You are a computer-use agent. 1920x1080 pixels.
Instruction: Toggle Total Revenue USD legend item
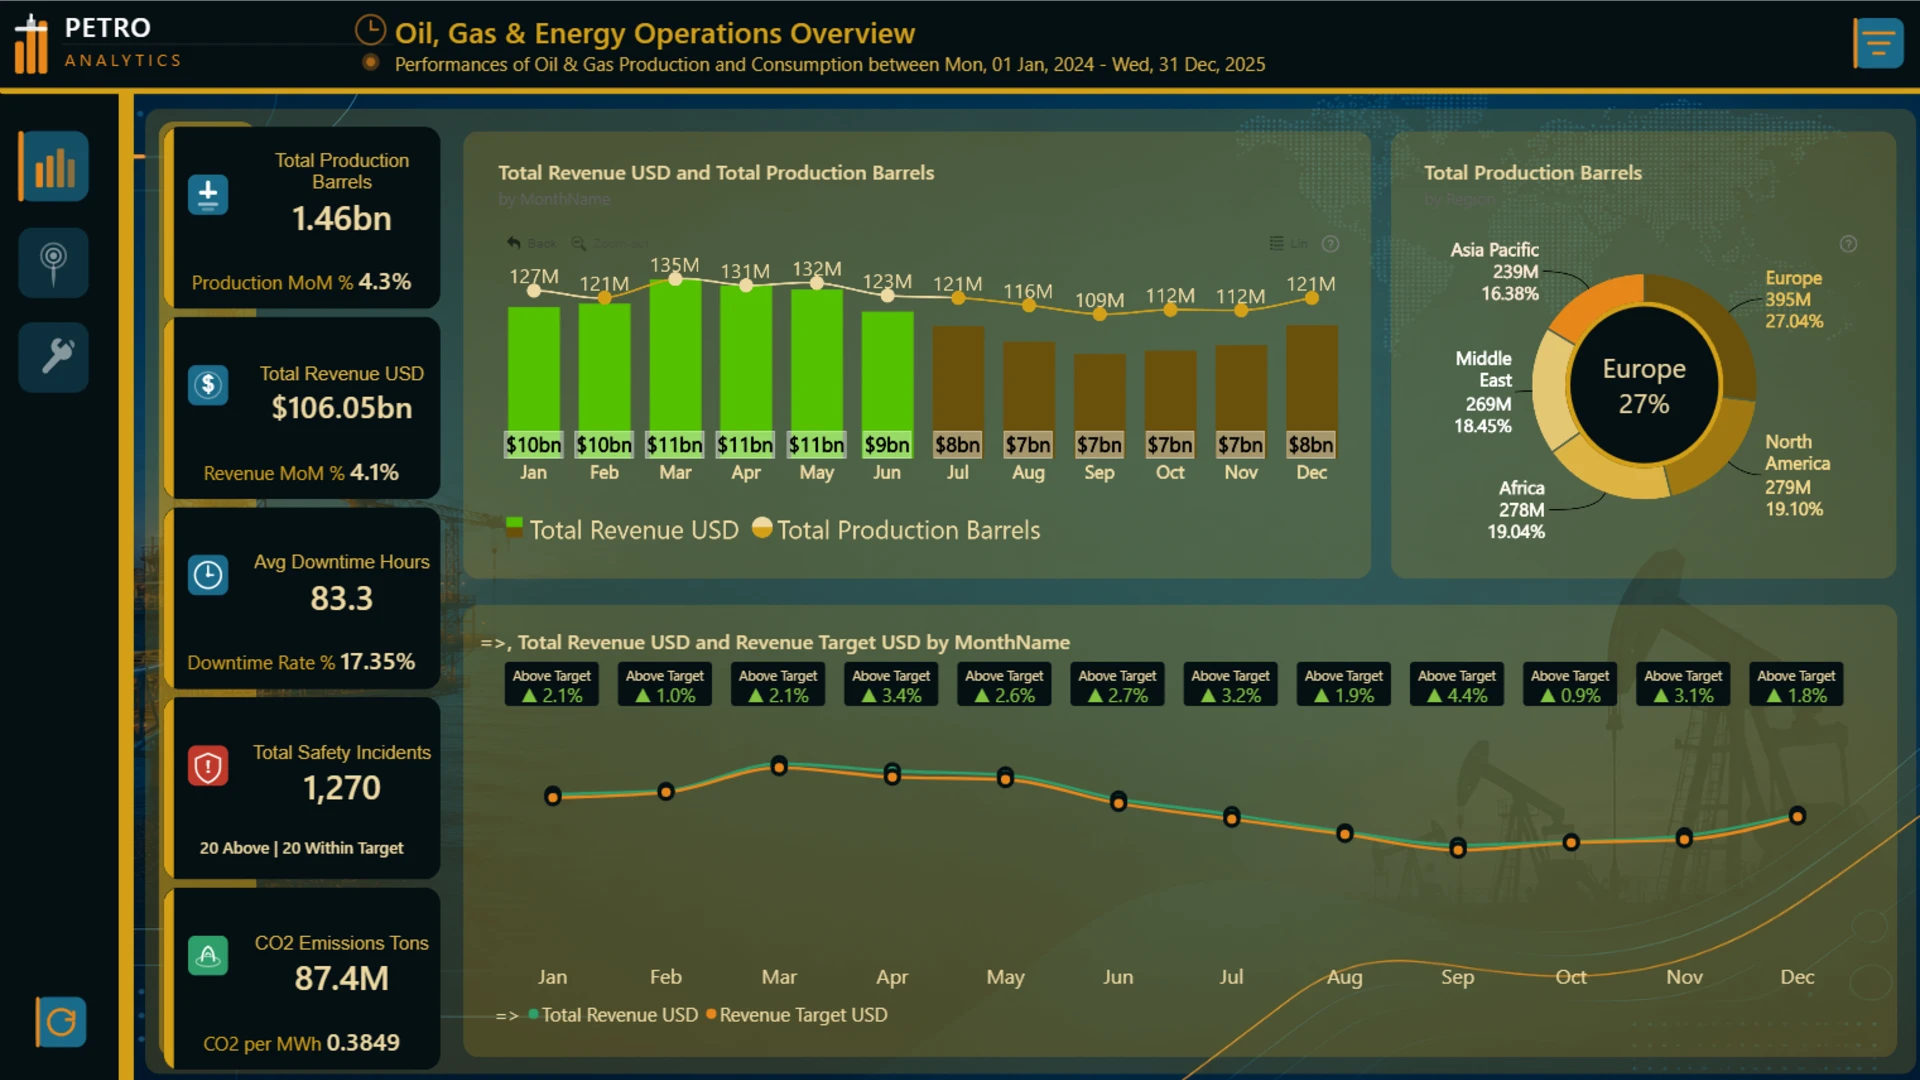click(x=622, y=529)
